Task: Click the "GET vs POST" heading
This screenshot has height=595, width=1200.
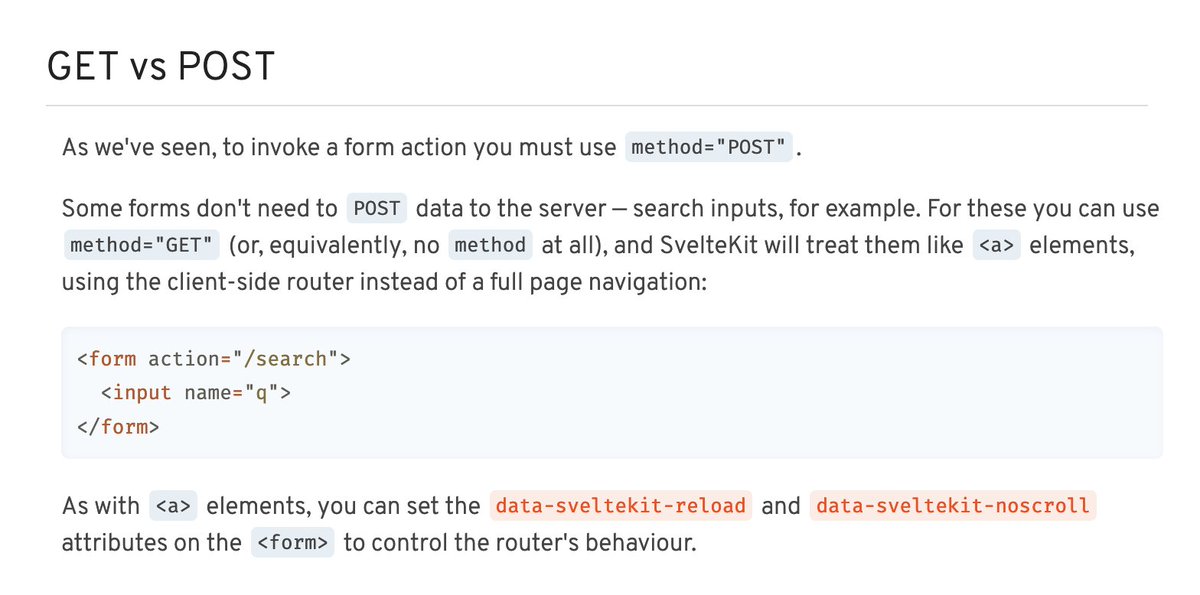Action: (x=160, y=66)
